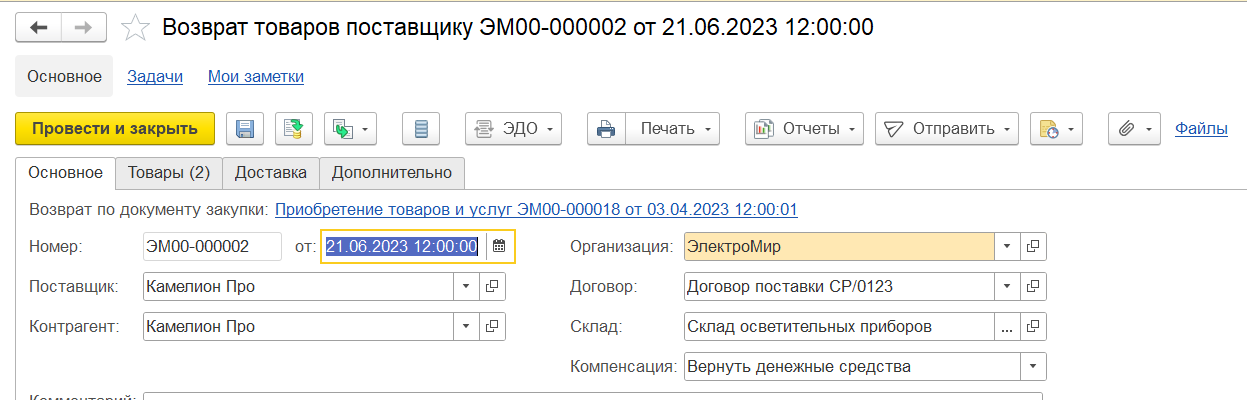Click the Склад осветительных приборов field

click(x=840, y=326)
